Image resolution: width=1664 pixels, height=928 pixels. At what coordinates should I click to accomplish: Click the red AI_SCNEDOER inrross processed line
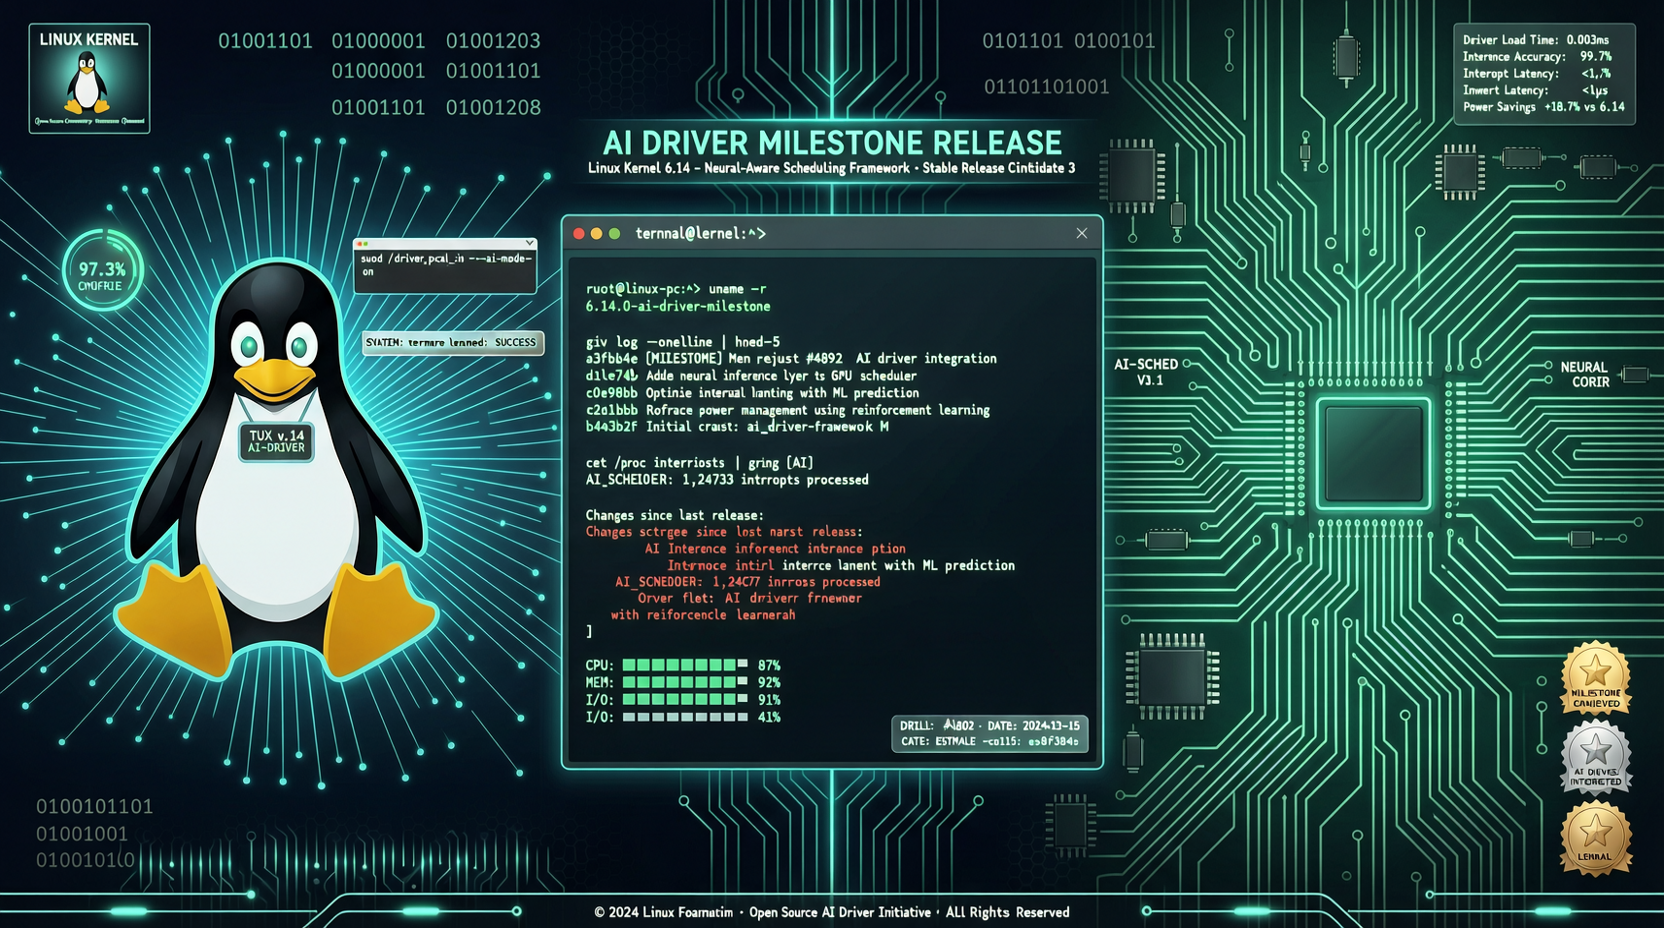coord(748,582)
